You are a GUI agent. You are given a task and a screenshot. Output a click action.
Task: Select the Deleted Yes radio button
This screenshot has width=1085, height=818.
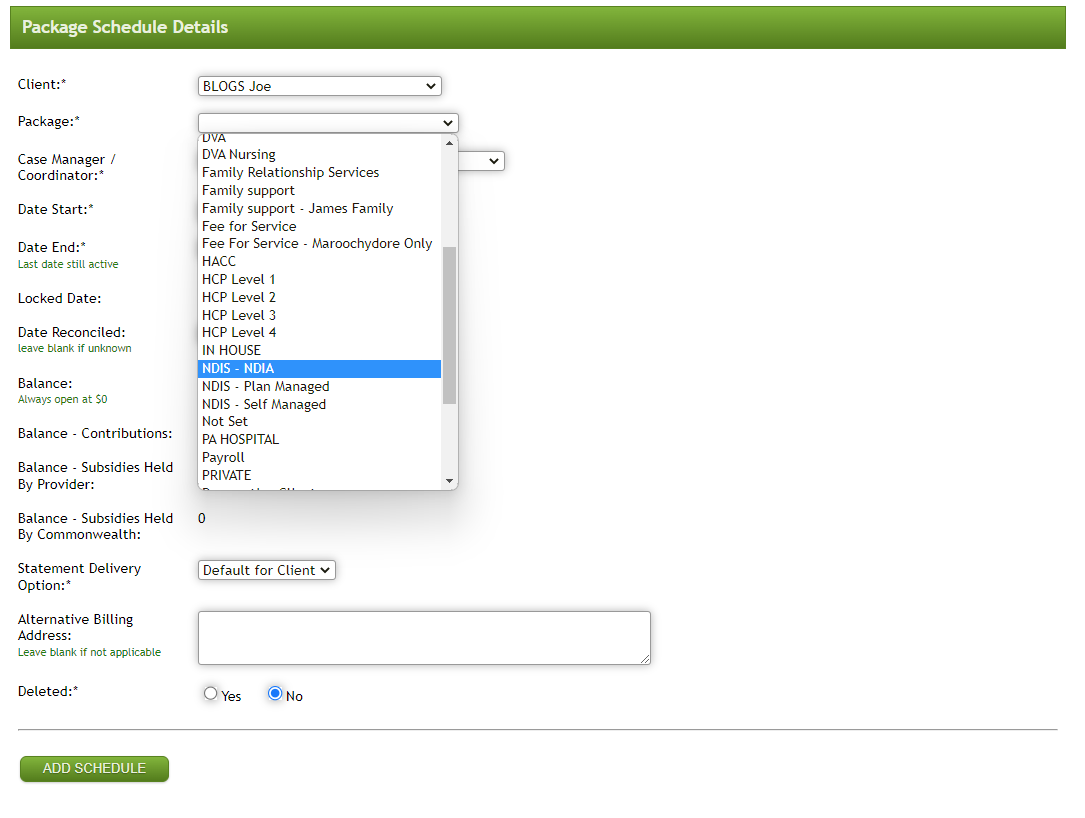pos(210,692)
